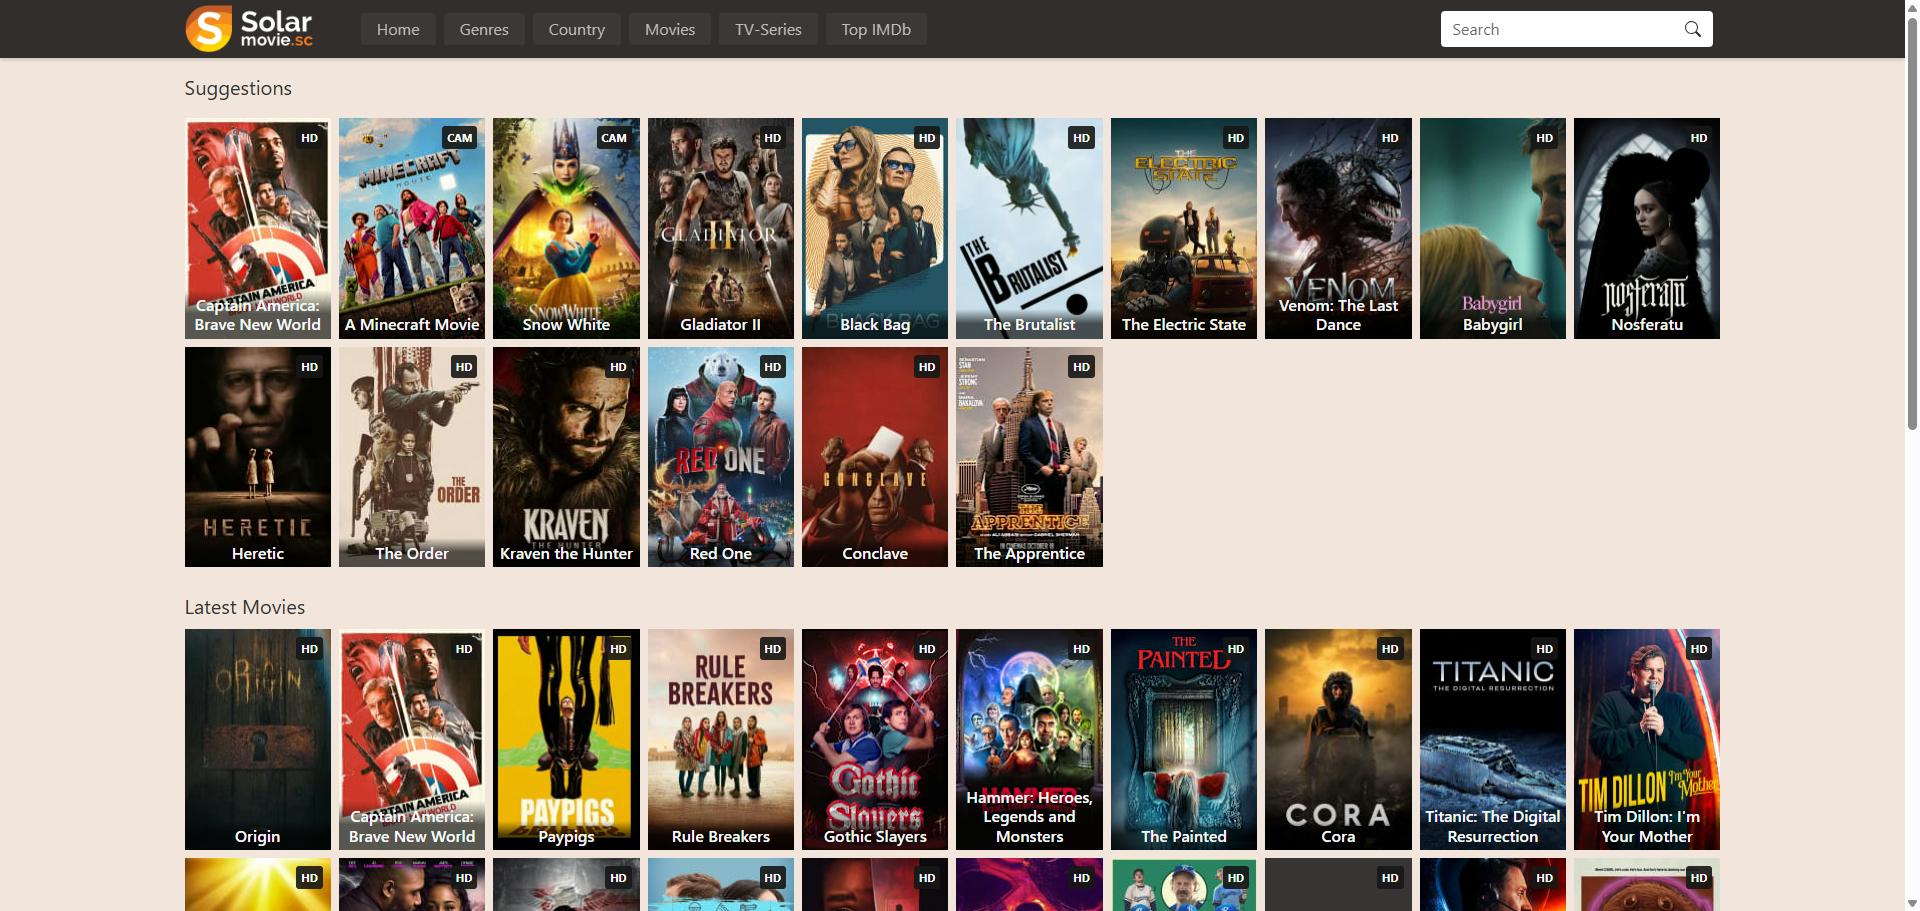Click the "Black Bag" title text
Screen dimensions: 1920x911
pos(875,324)
